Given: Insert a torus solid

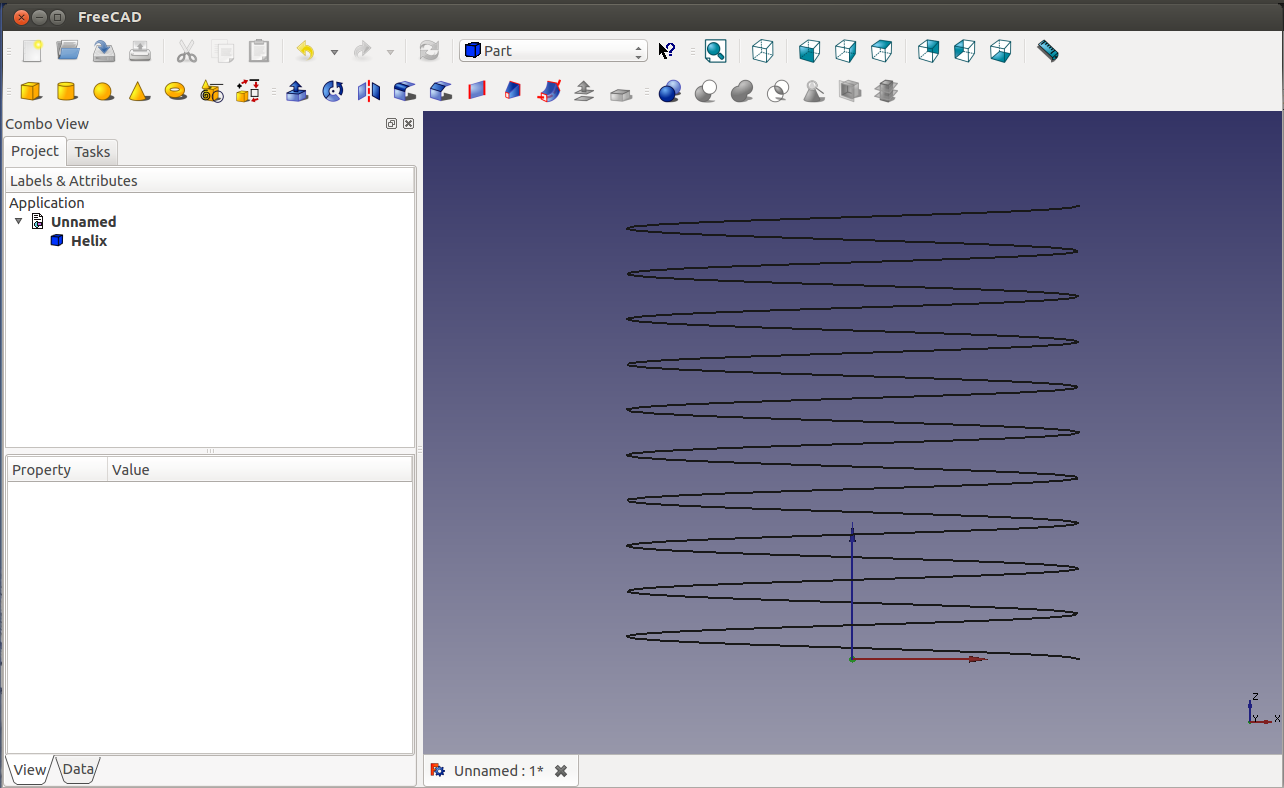Looking at the screenshot, I should coord(175,91).
